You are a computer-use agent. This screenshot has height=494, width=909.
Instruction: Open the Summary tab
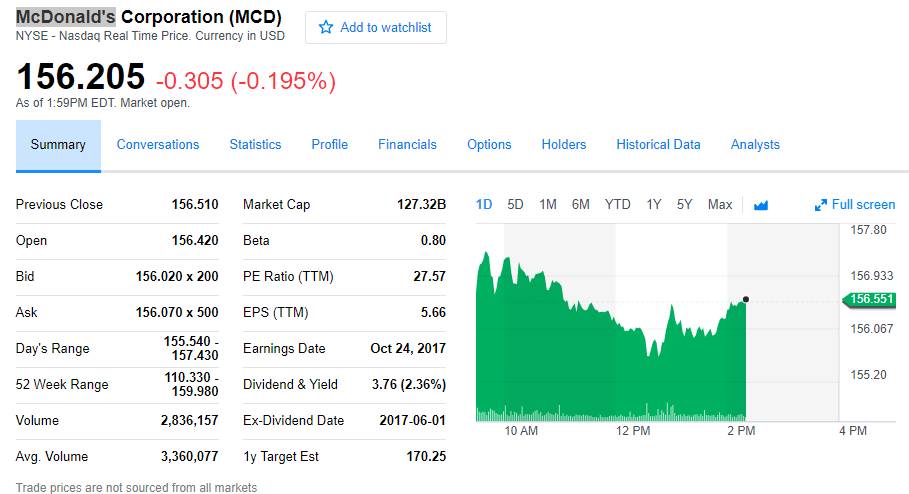click(x=58, y=145)
